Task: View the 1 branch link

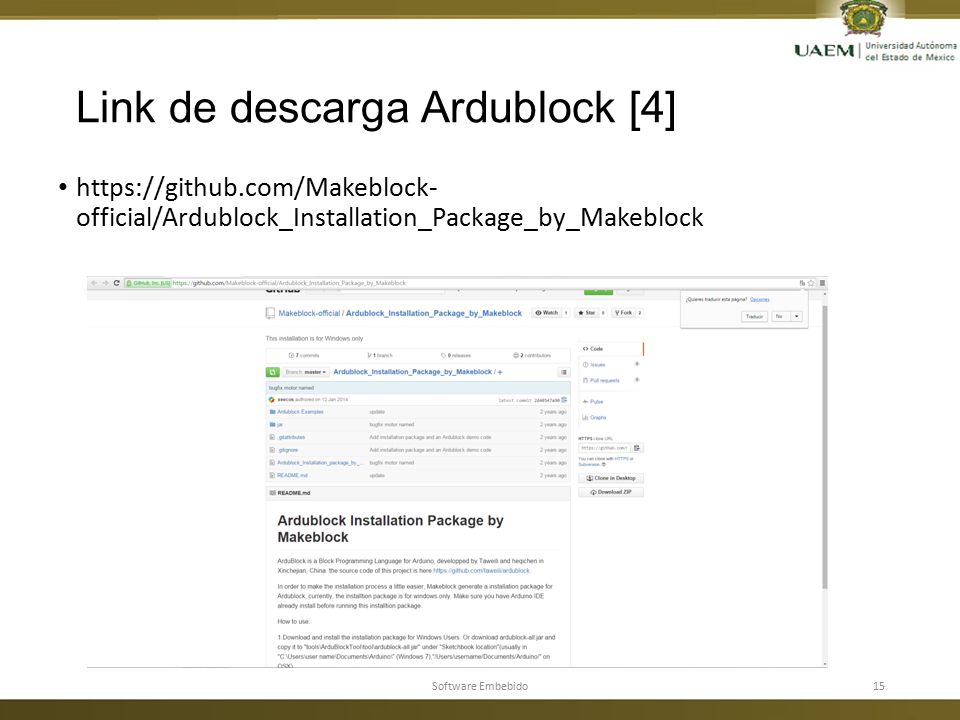Action: [380, 355]
